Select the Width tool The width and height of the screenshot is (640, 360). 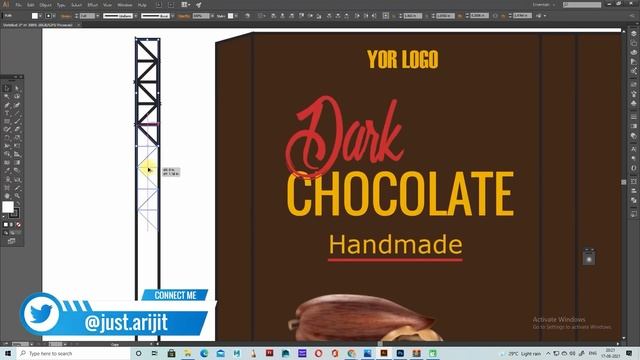[7, 146]
